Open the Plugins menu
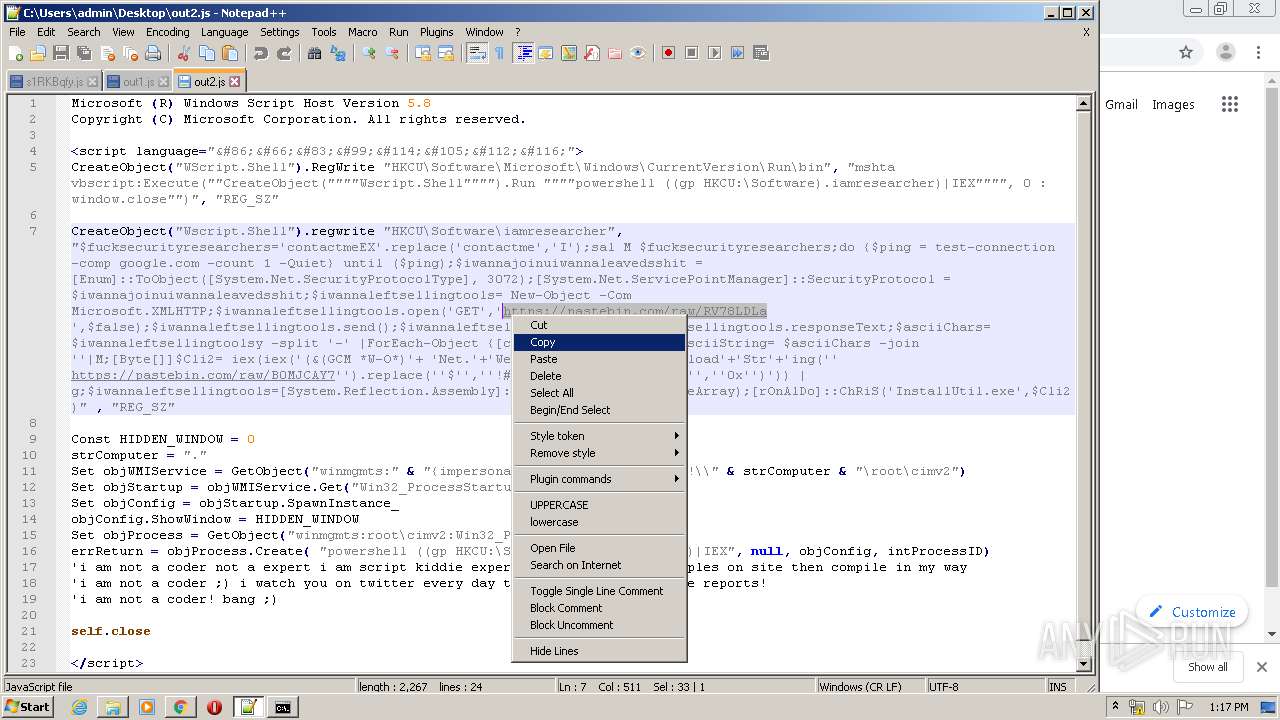This screenshot has width=1280, height=720. point(436,32)
